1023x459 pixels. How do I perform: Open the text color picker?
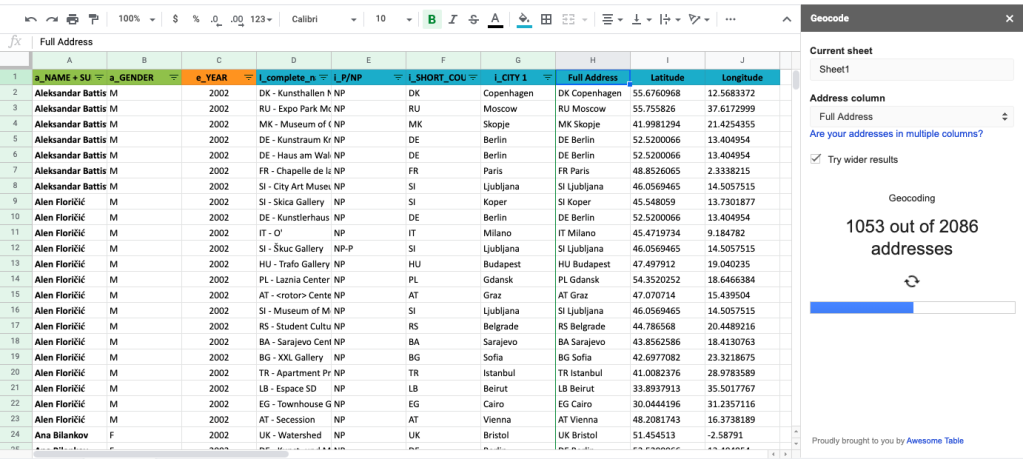(x=495, y=20)
